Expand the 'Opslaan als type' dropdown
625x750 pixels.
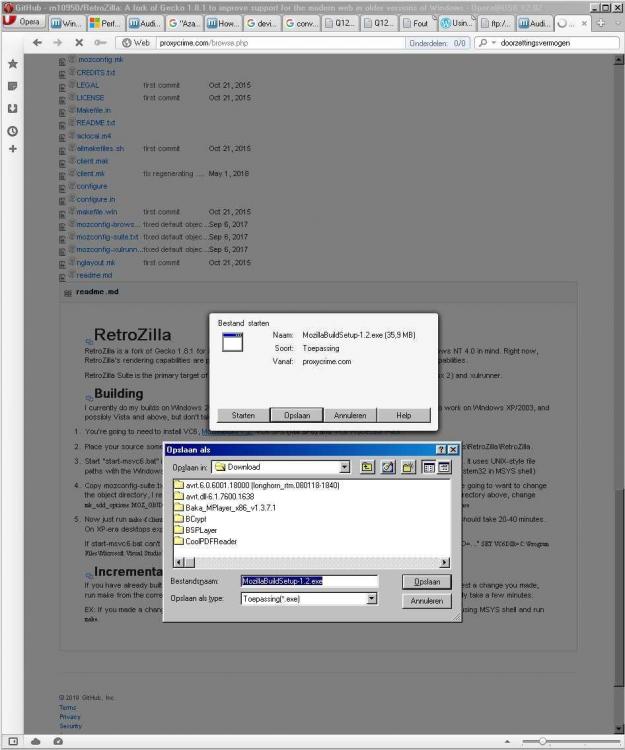click(x=372, y=599)
